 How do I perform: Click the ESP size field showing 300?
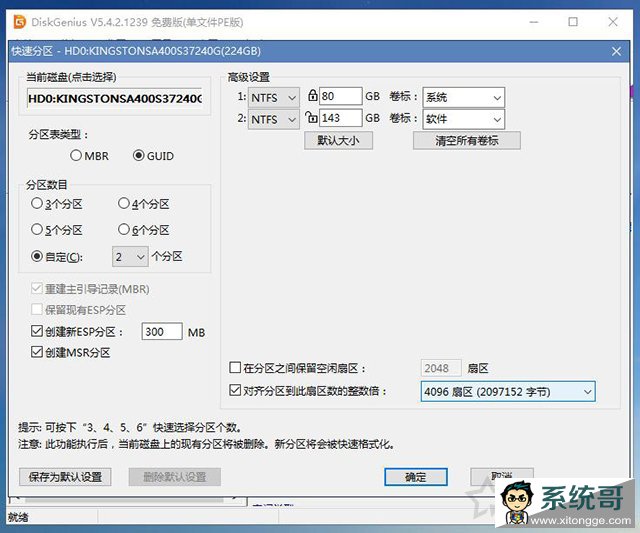pos(162,331)
